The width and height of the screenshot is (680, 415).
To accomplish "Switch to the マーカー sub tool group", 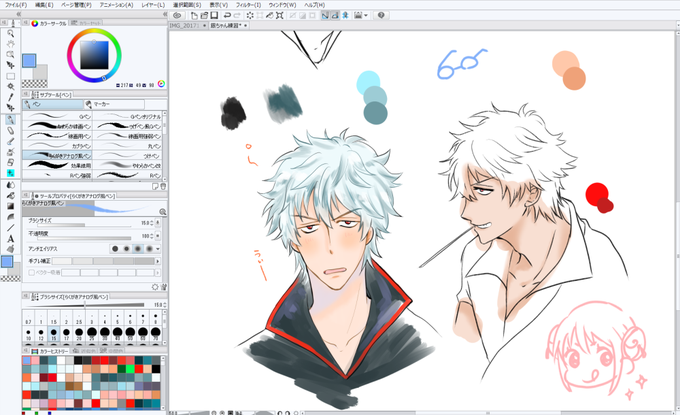I will tap(114, 104).
